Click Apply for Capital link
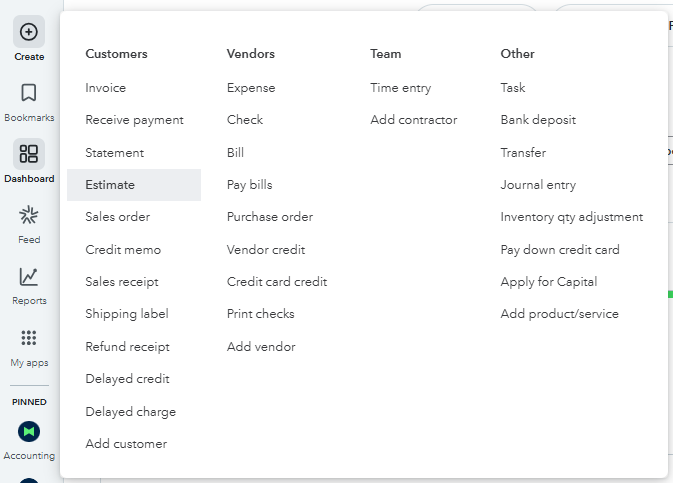The width and height of the screenshot is (673, 483). [x=549, y=282]
